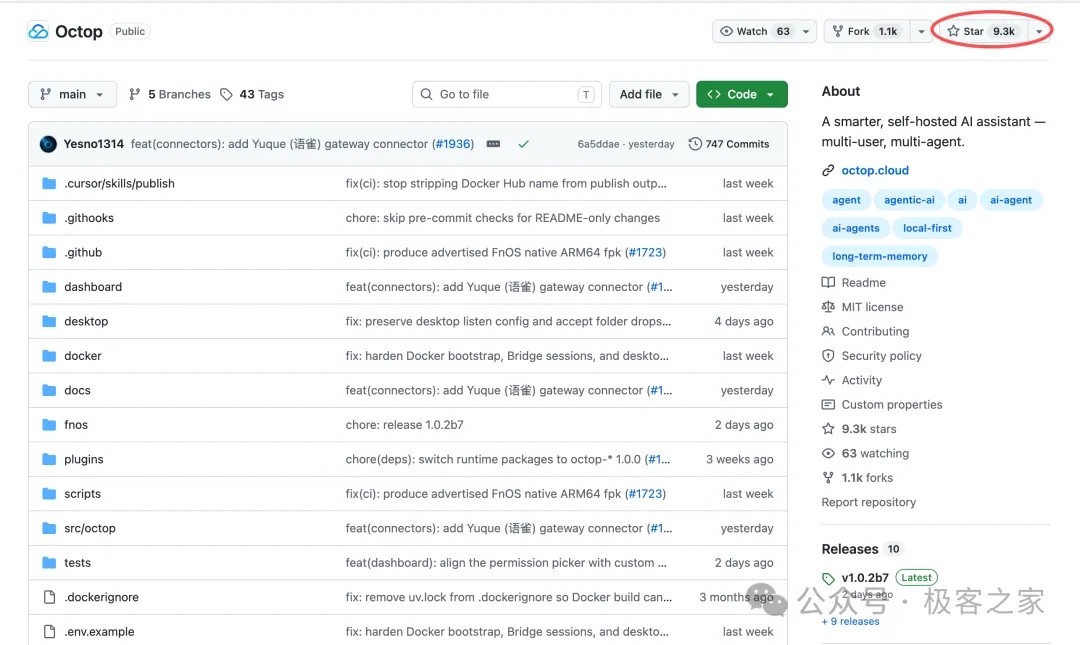The width and height of the screenshot is (1080, 645).
Task: Click the .github folder icon
Action: 49,252
